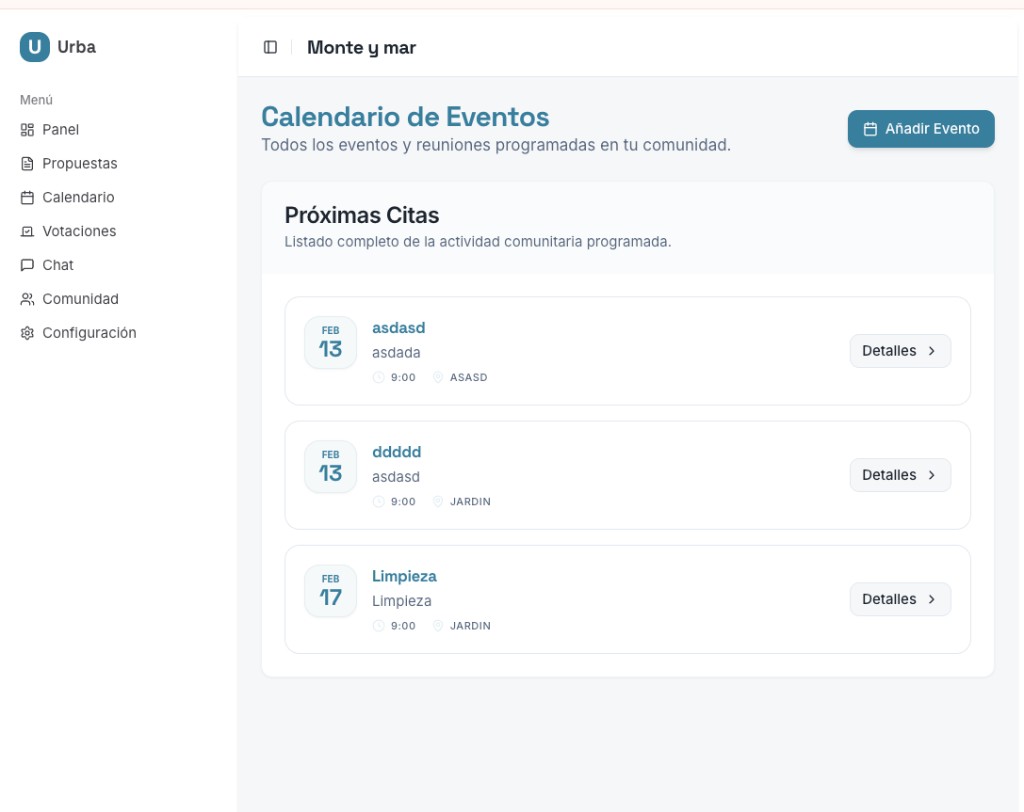Click the Votaciones ballot icon
This screenshot has height=812, width=1024.
coord(28,232)
